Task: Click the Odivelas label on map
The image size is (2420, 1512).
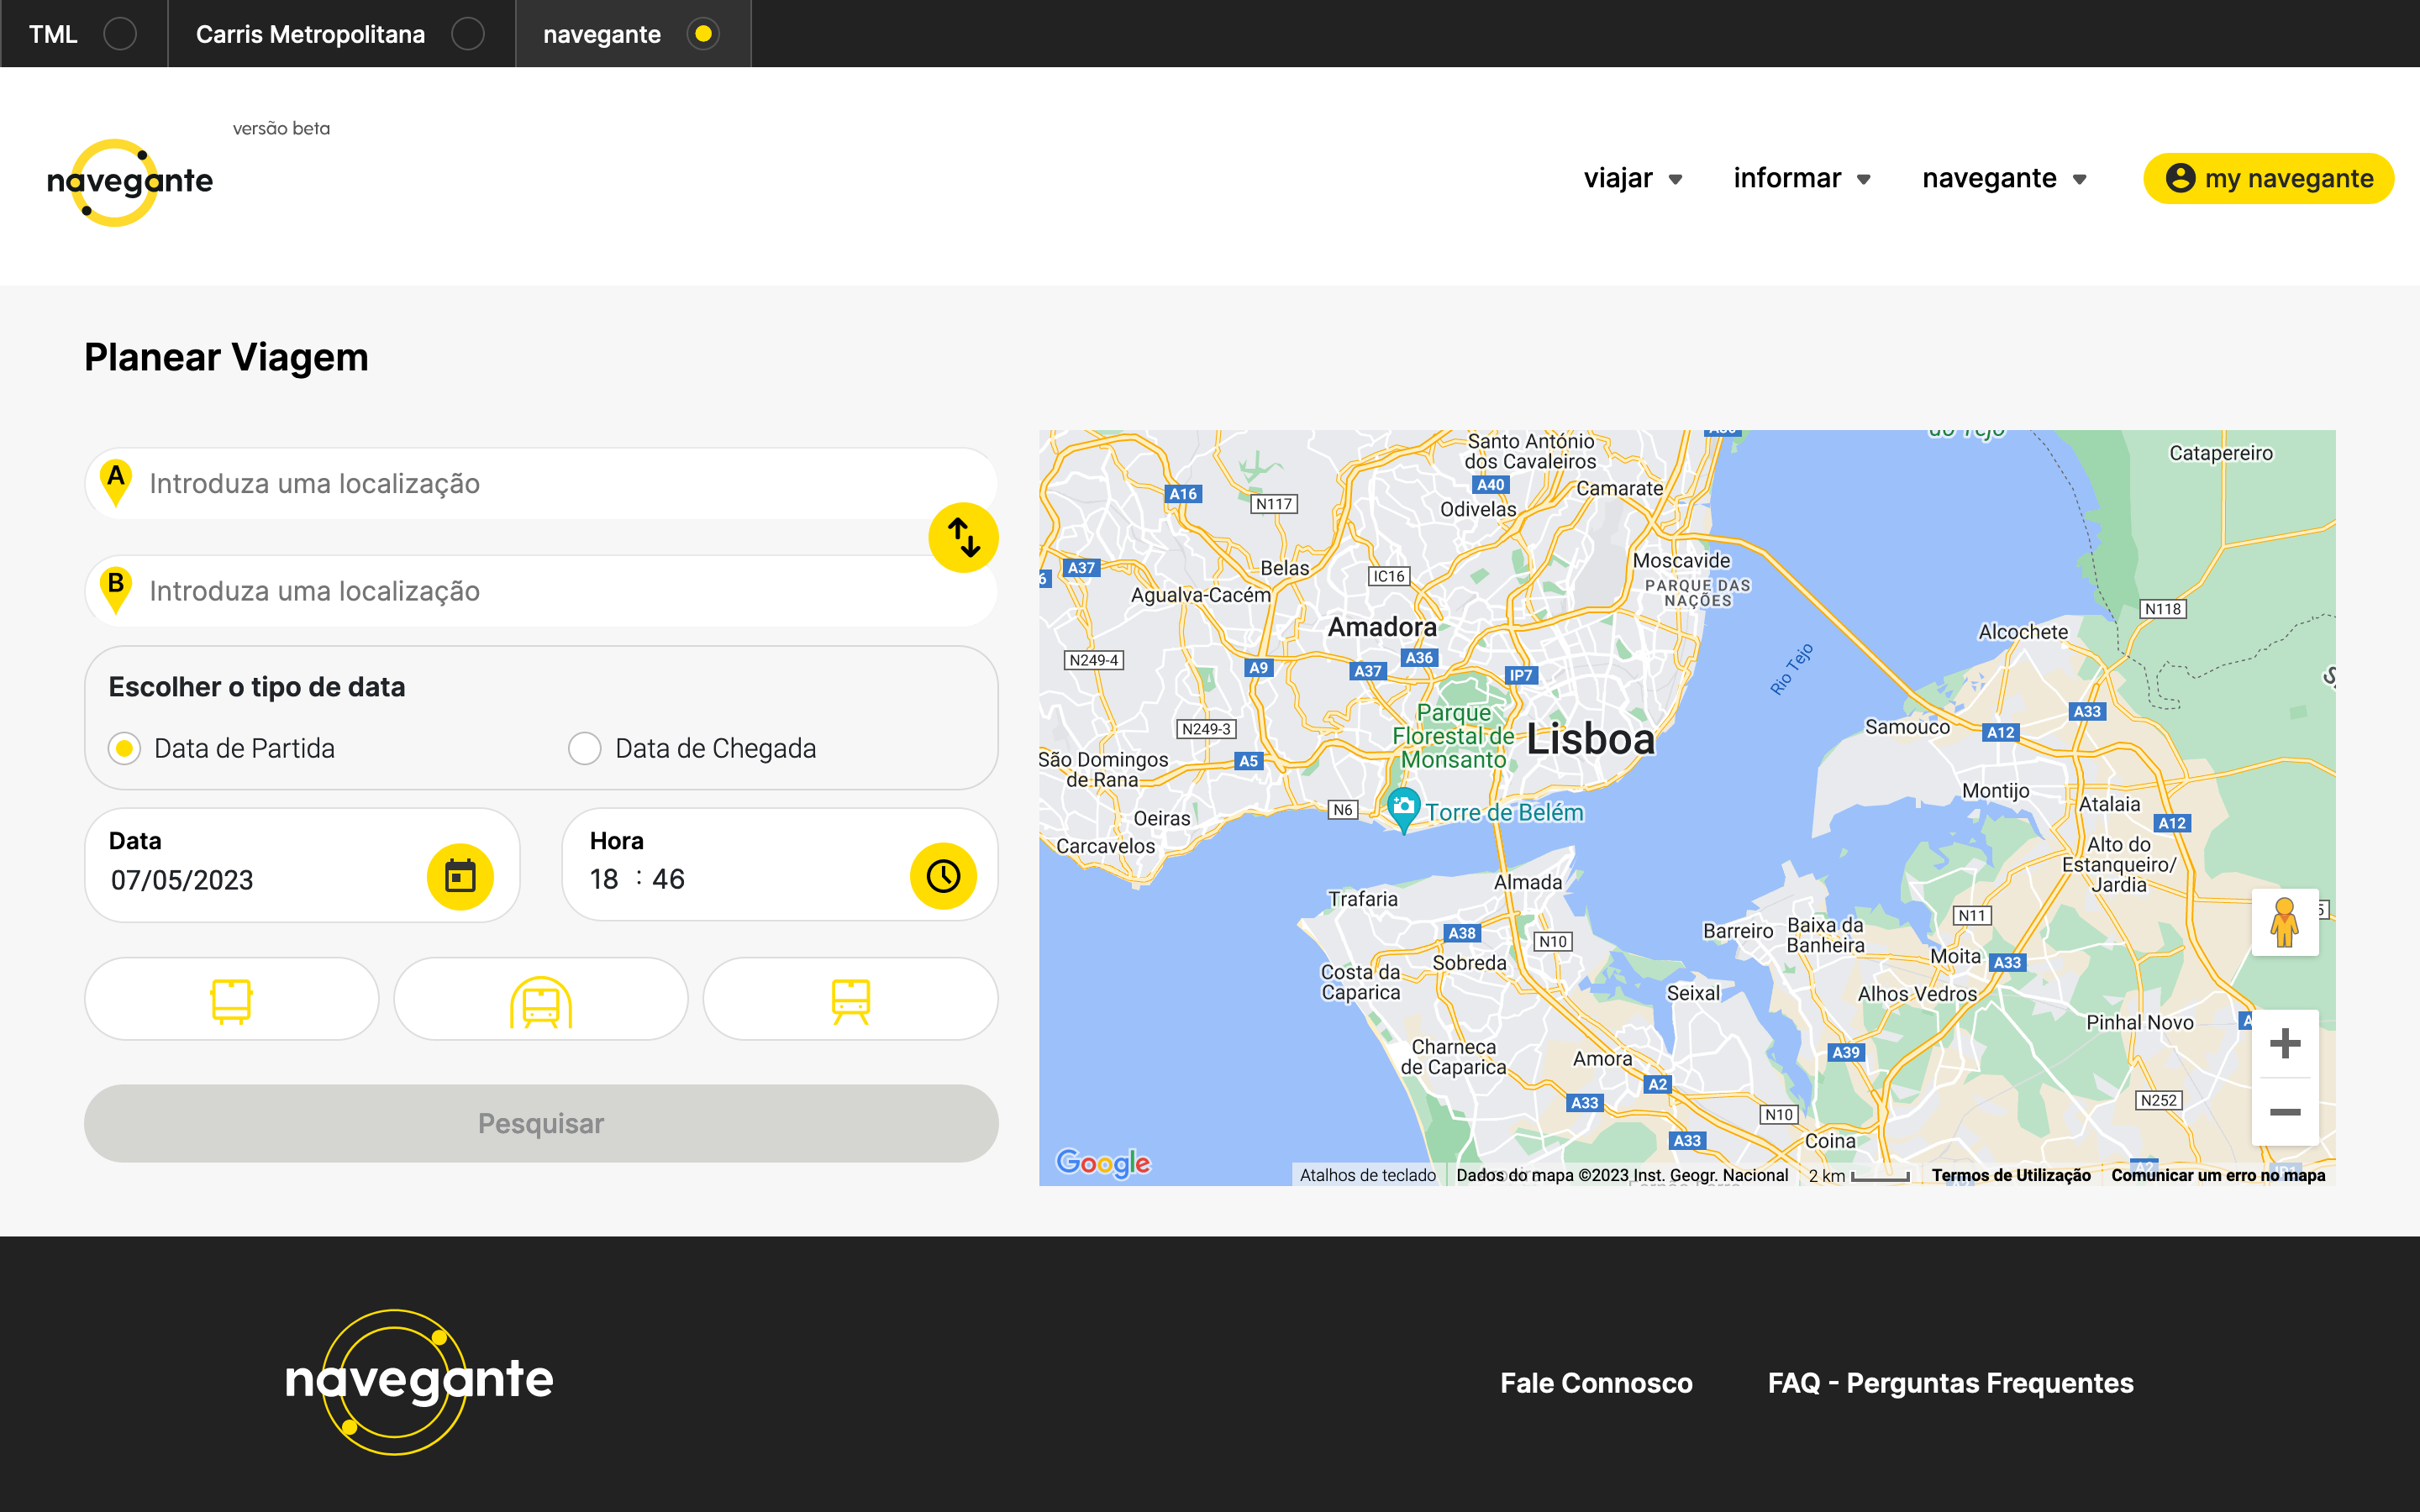Action: (1478, 509)
